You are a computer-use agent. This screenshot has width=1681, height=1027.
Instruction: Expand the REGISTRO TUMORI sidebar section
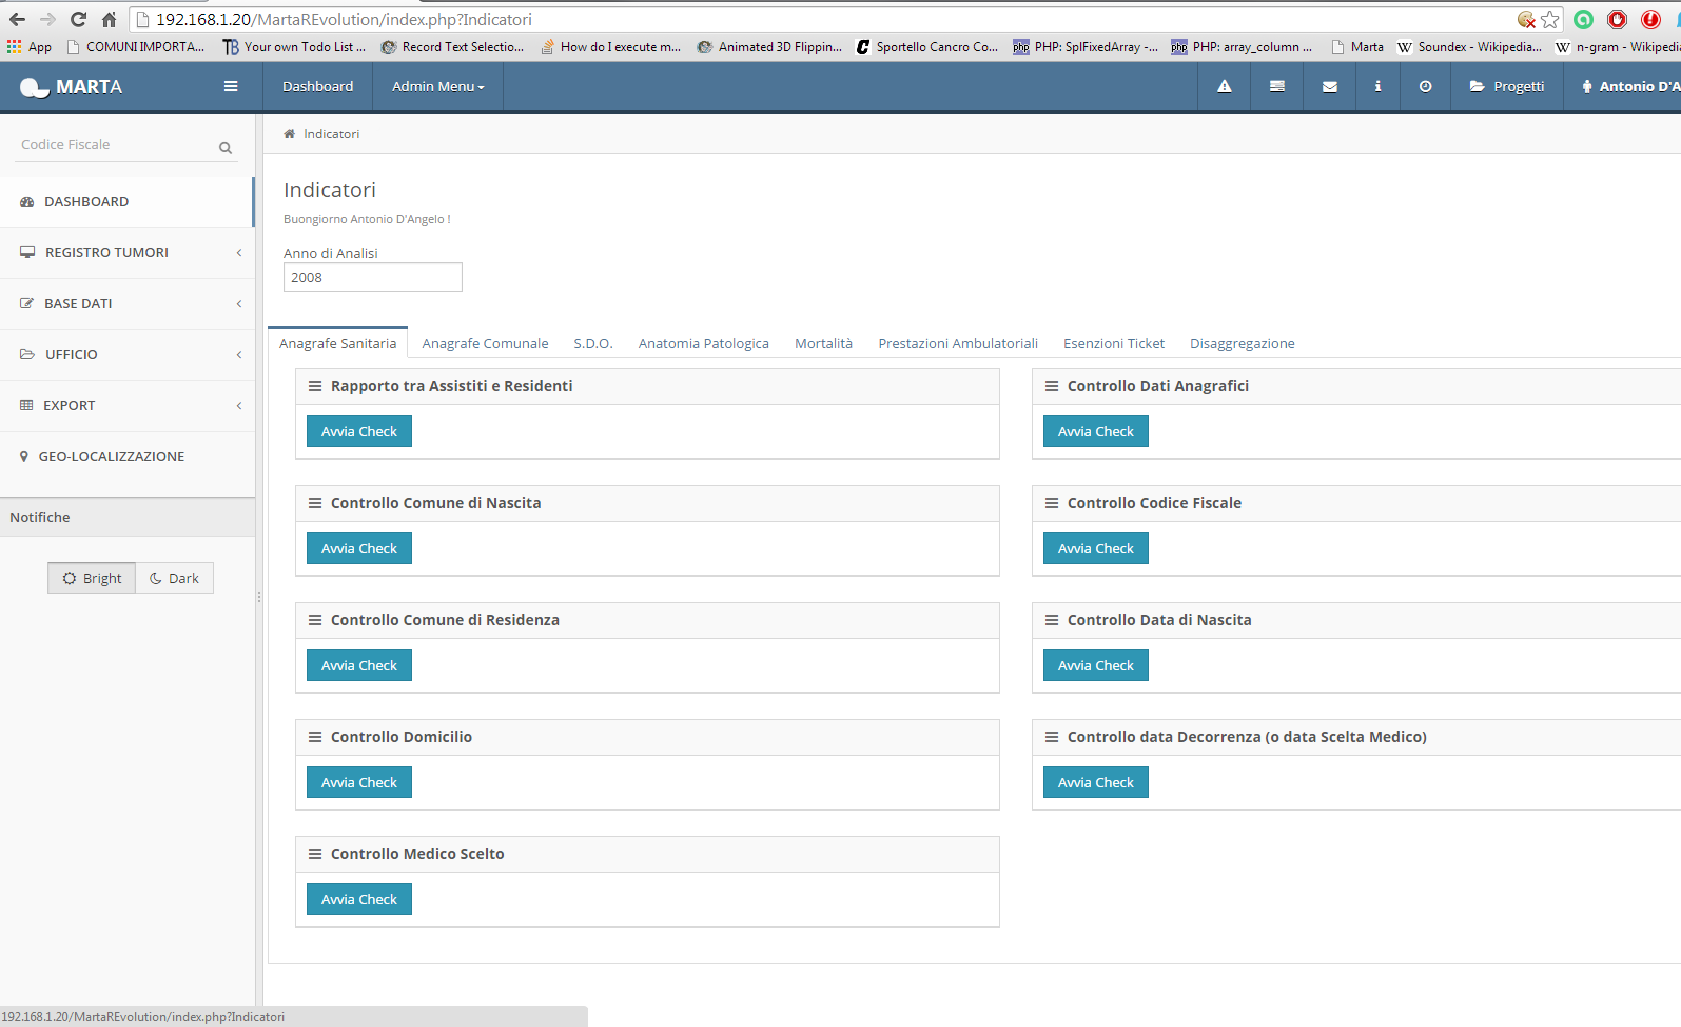pos(106,252)
